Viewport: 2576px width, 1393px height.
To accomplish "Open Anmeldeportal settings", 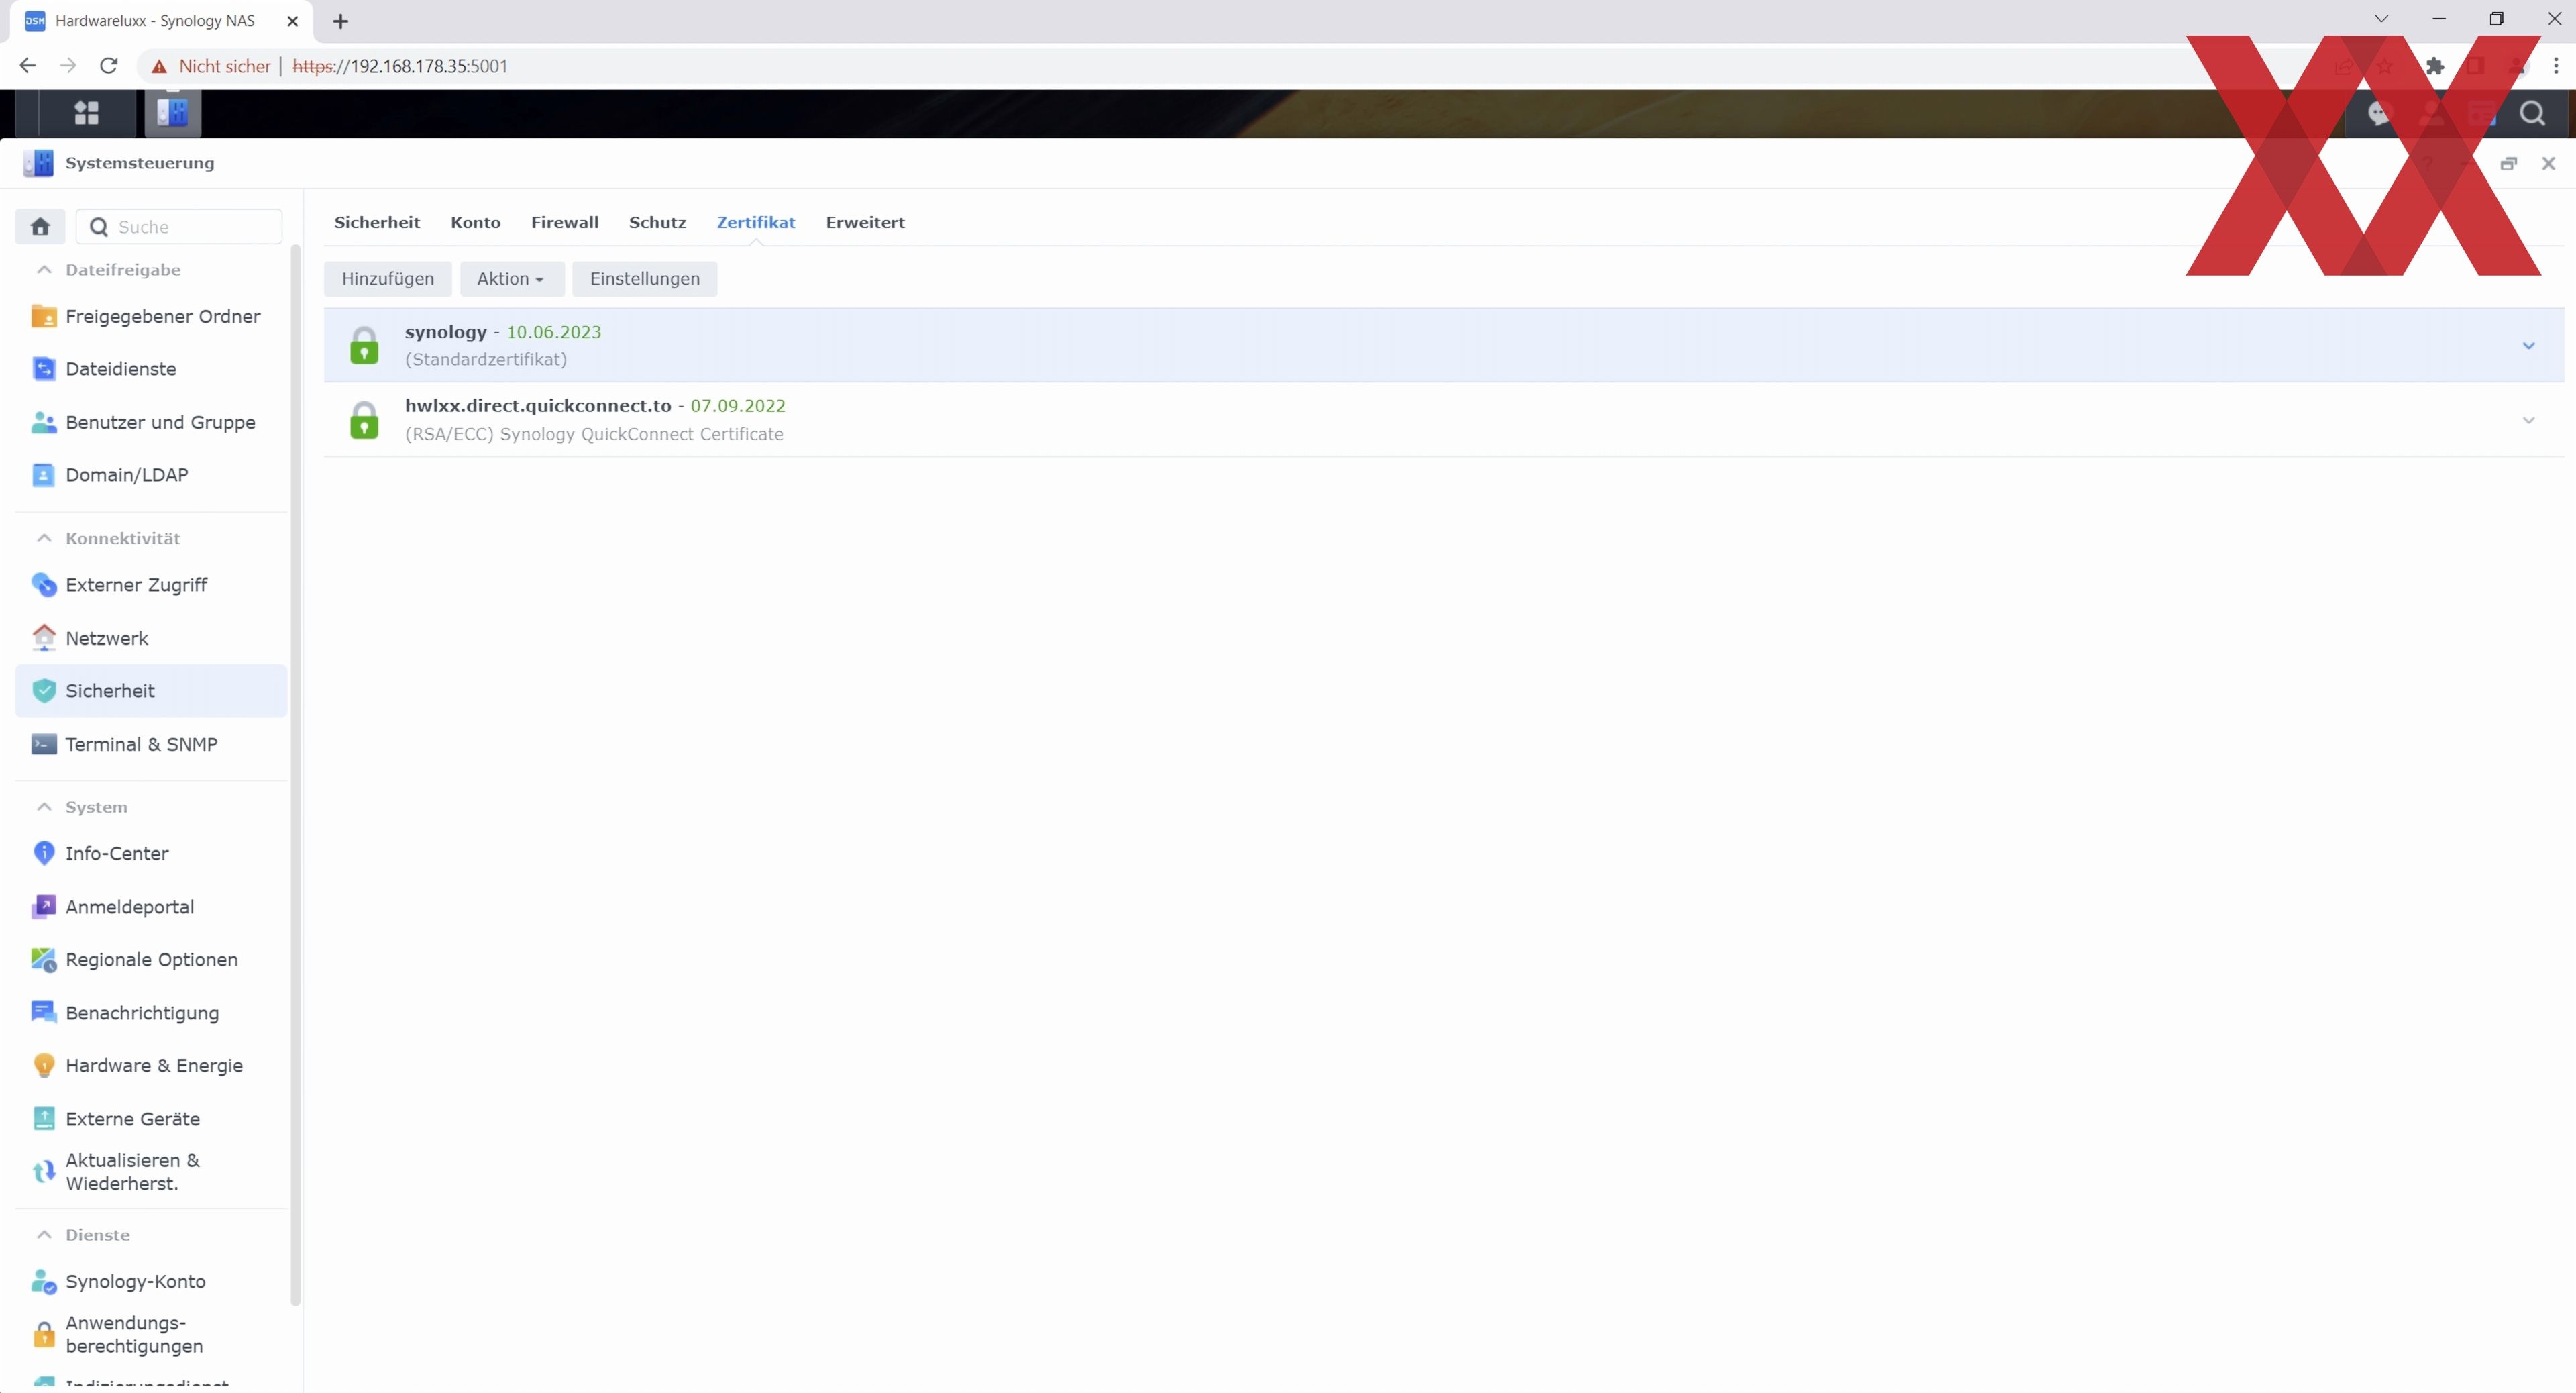I will pyautogui.click(x=151, y=907).
